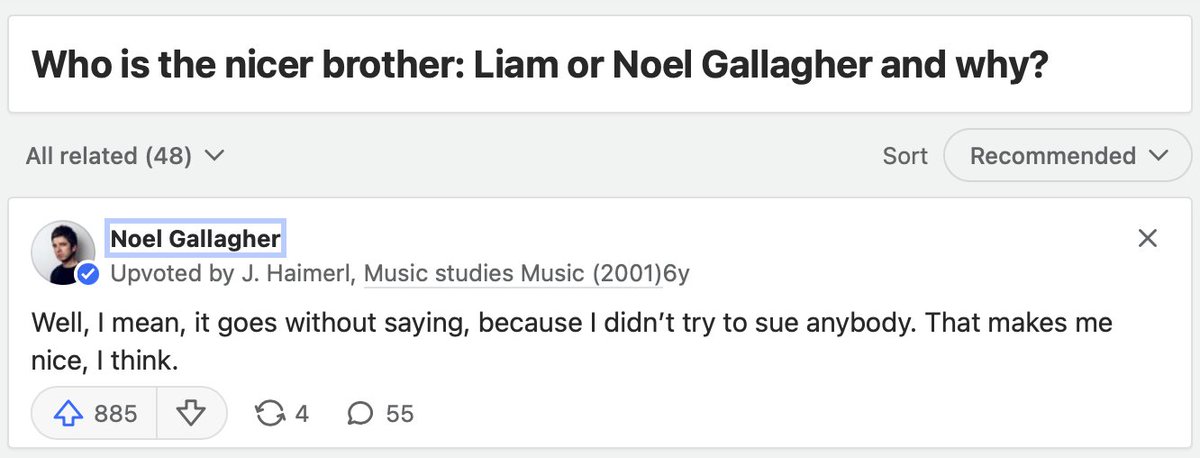Open the Liam or Noel question title
Image resolution: width=1200 pixels, height=458 pixels.
pos(540,64)
